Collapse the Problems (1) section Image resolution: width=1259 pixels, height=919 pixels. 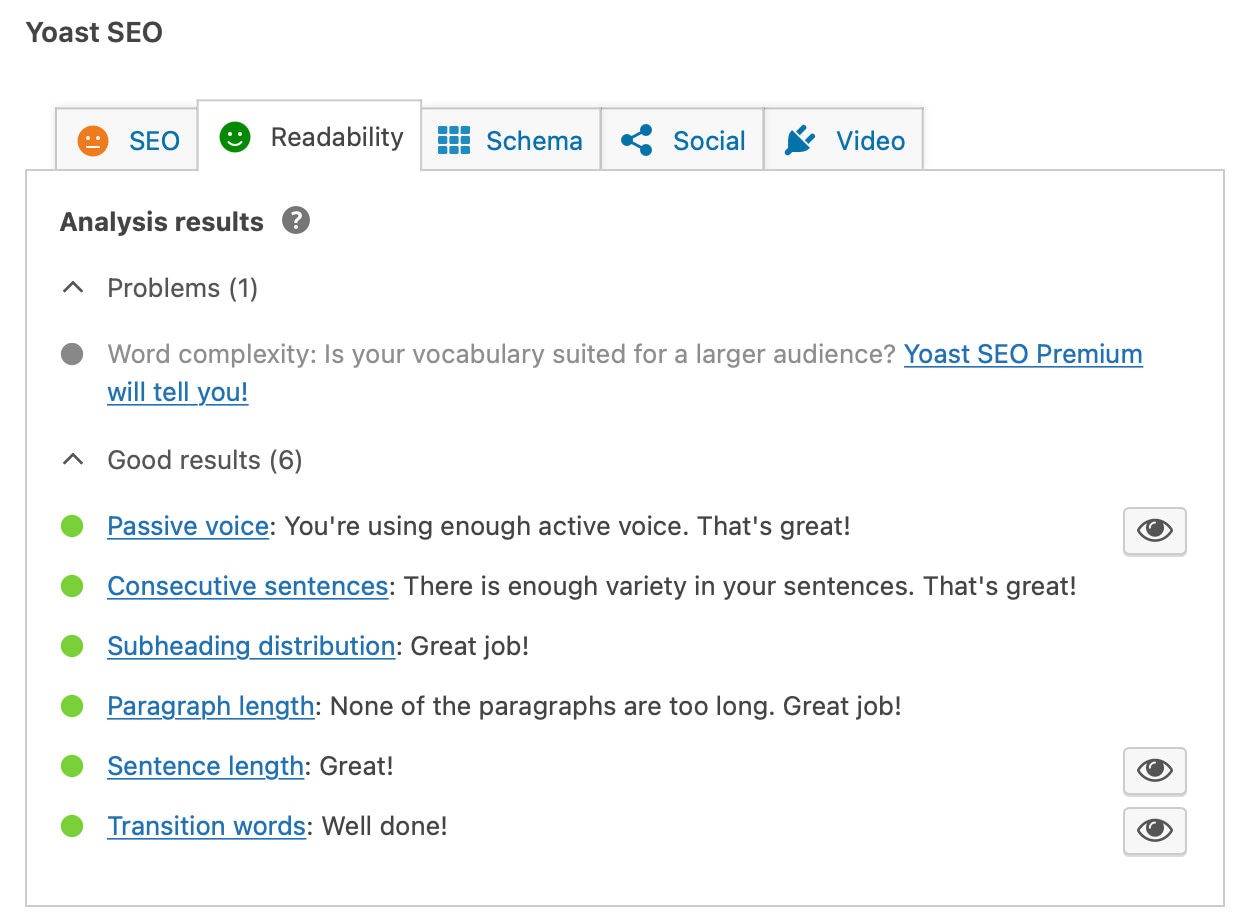72,288
